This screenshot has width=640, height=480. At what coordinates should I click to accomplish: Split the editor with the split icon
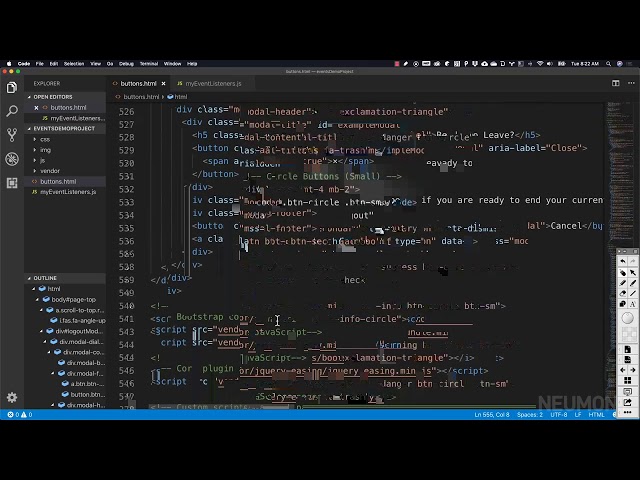click(616, 83)
